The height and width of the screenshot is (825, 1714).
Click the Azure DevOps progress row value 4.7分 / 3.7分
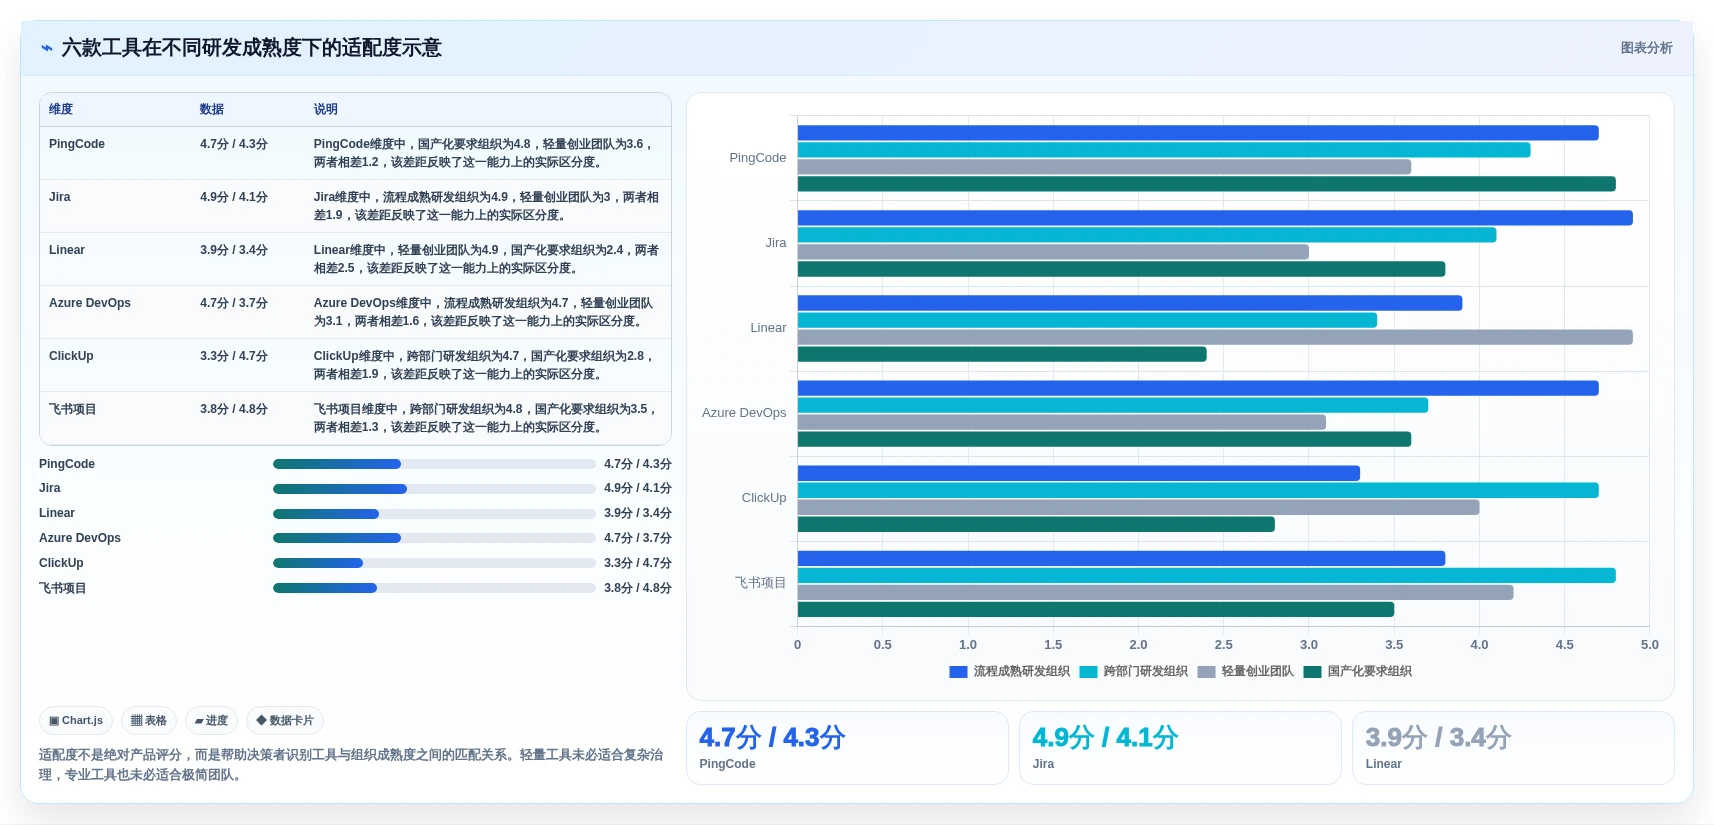click(x=638, y=538)
